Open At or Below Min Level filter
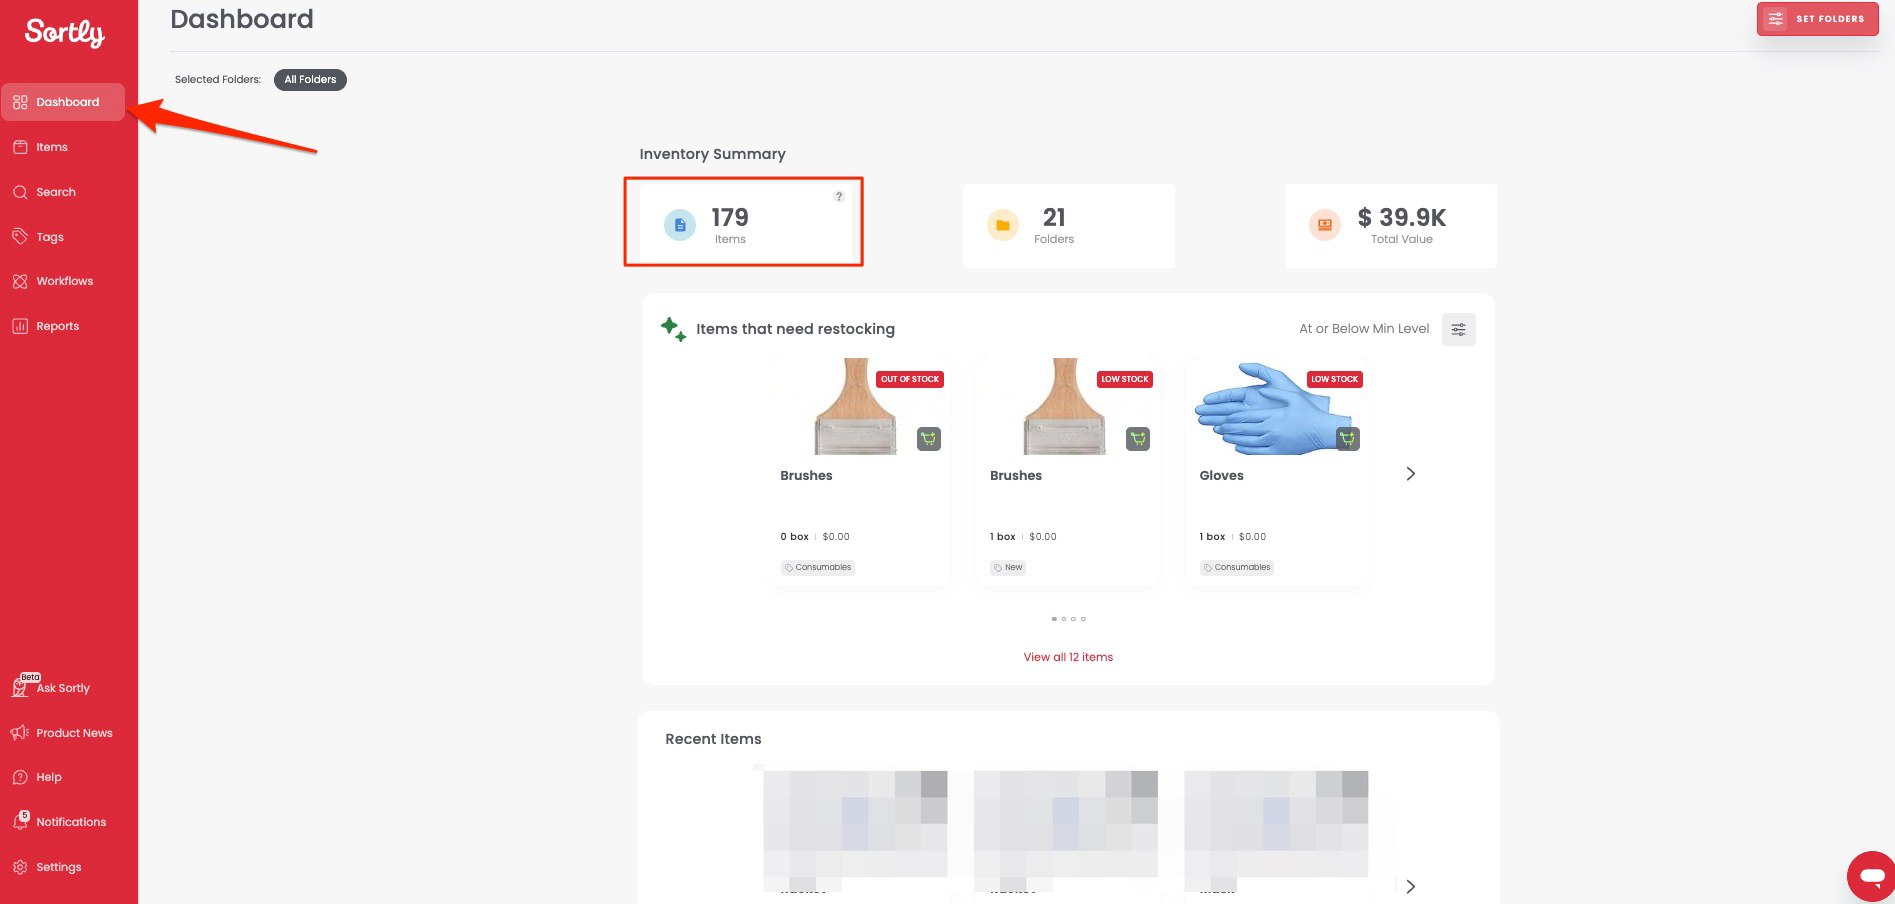 (x=1364, y=329)
